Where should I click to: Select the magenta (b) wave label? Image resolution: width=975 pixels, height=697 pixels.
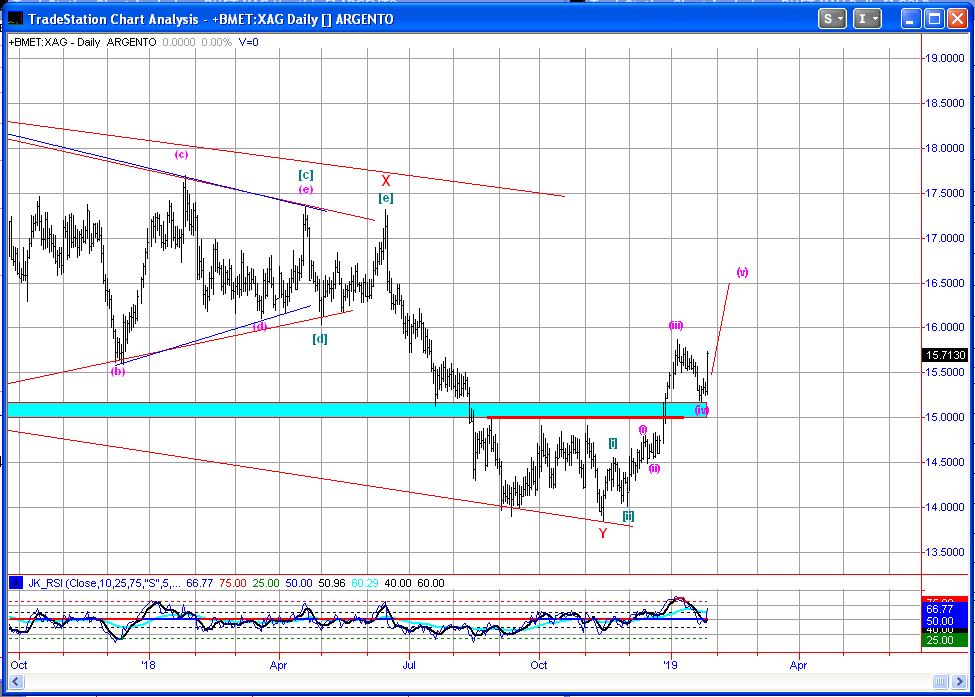[118, 371]
